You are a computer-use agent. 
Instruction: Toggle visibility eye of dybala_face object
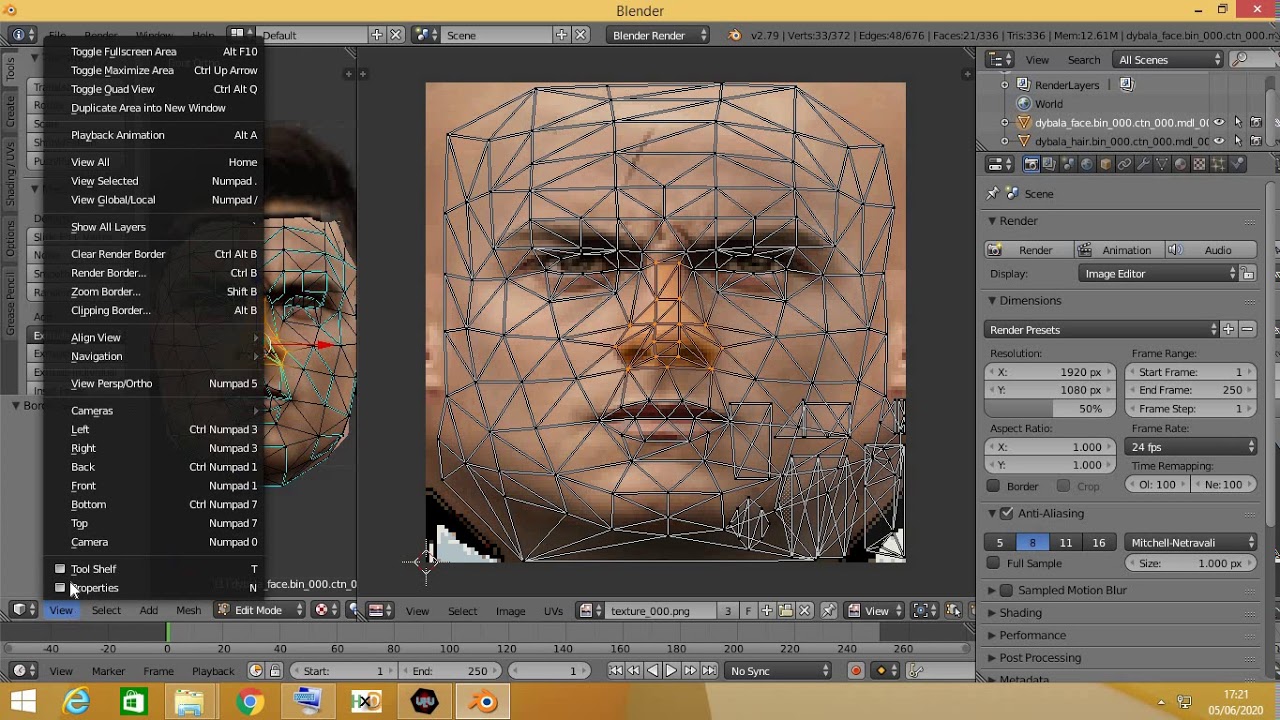1219,123
